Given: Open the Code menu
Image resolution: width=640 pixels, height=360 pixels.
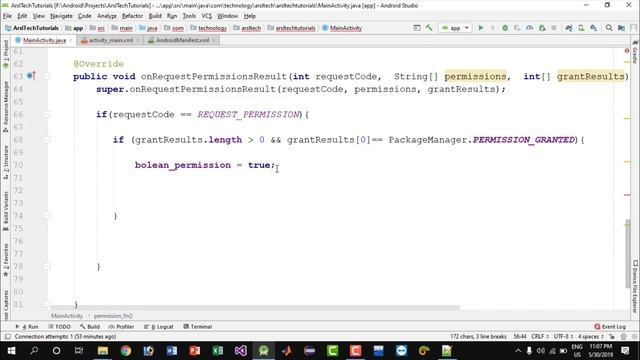Looking at the screenshot, I should click(84, 16).
